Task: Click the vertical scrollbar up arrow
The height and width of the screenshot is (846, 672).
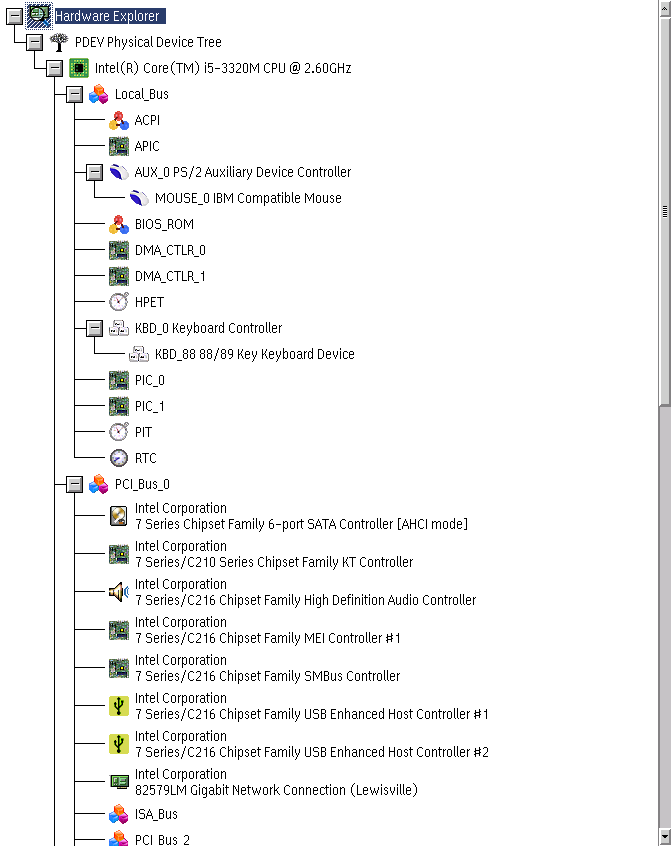Action: tap(665, 9)
